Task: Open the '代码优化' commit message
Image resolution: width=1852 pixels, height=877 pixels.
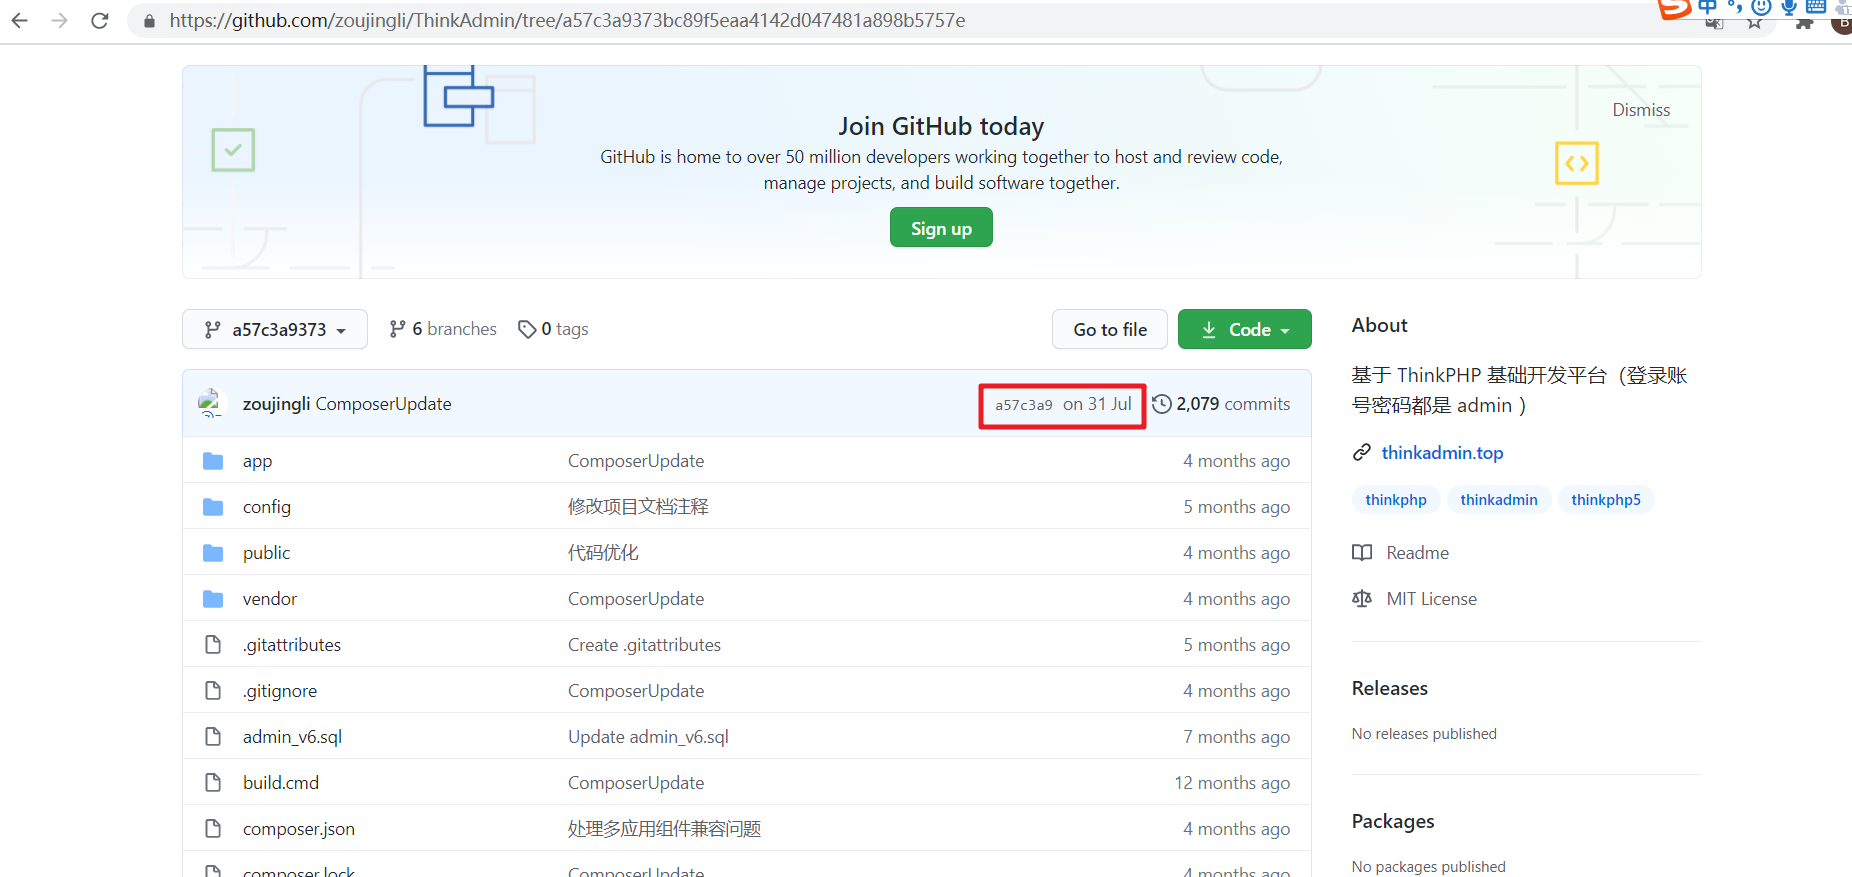Action: pyautogui.click(x=603, y=553)
